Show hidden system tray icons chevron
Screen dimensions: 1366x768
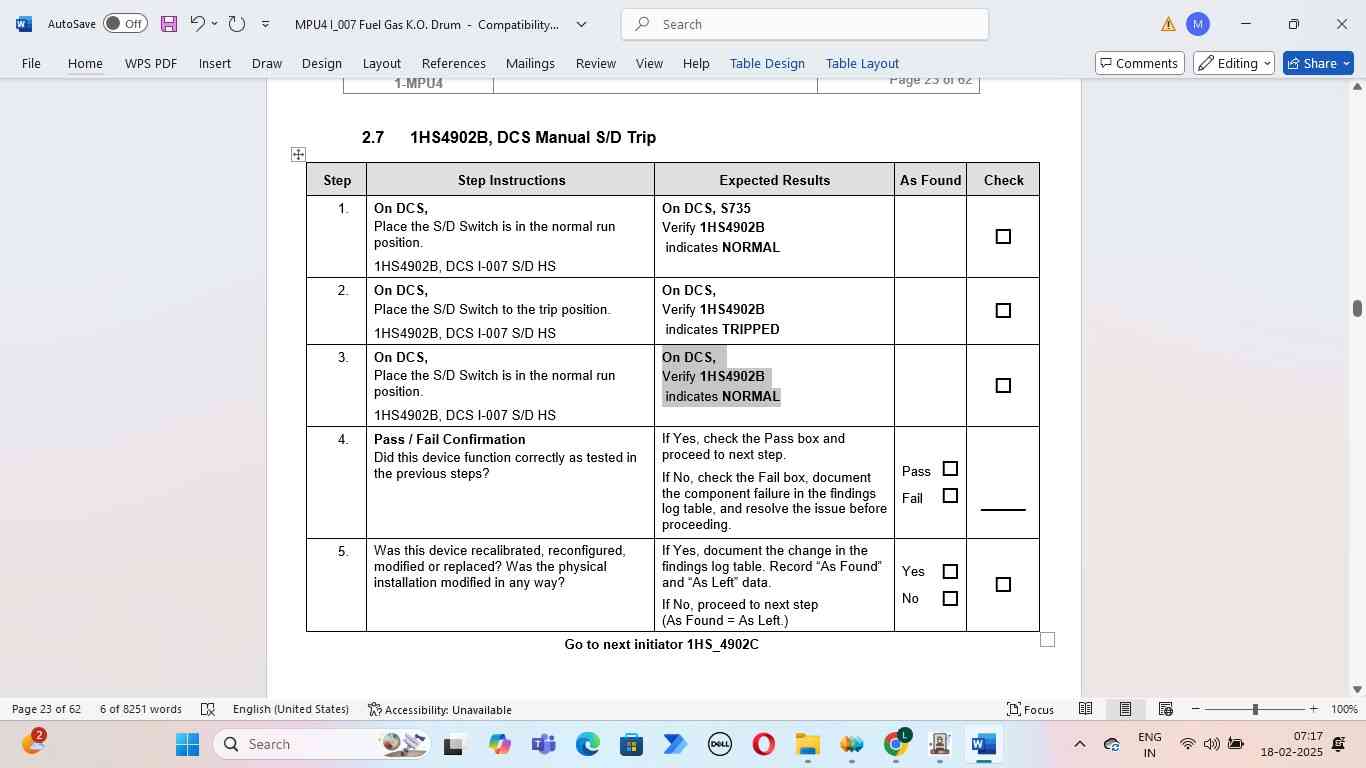click(1079, 744)
